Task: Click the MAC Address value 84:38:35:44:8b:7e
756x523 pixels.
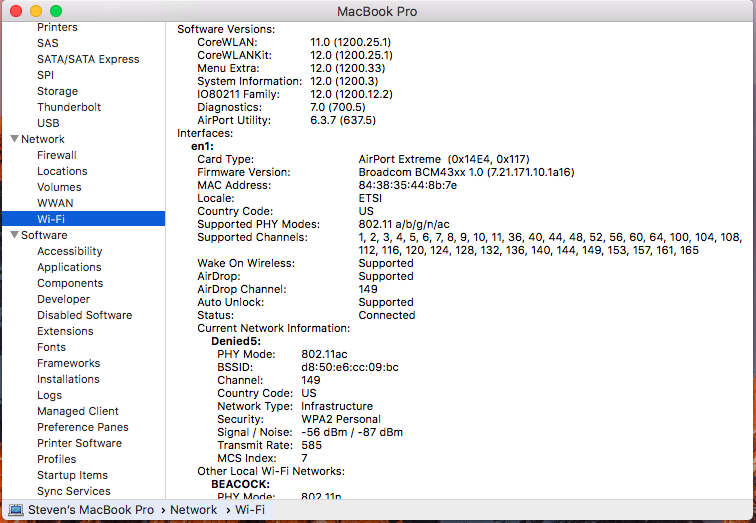Action: (x=408, y=185)
